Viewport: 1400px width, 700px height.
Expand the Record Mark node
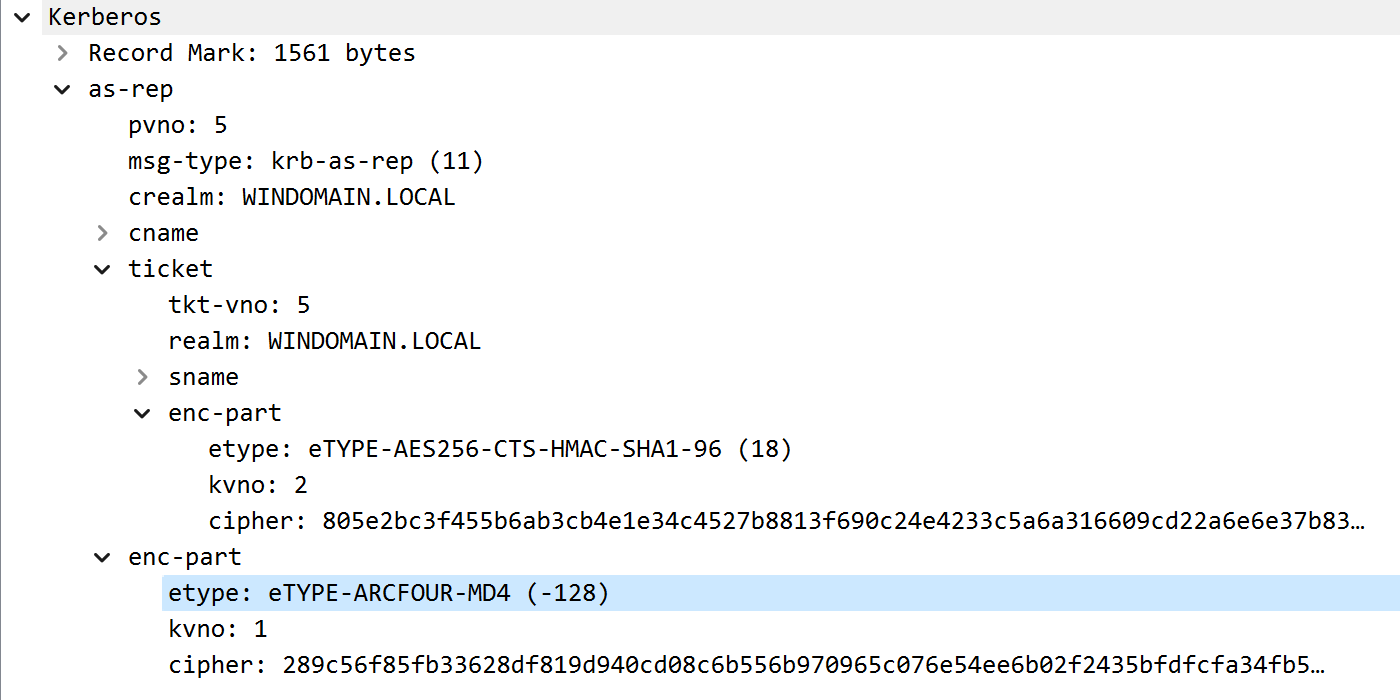pos(62,53)
